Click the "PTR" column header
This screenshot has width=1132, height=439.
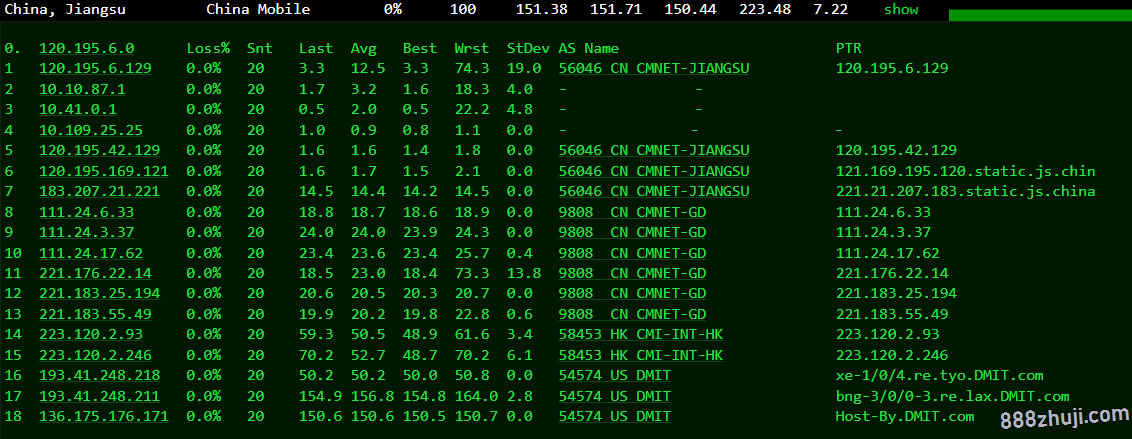point(849,48)
